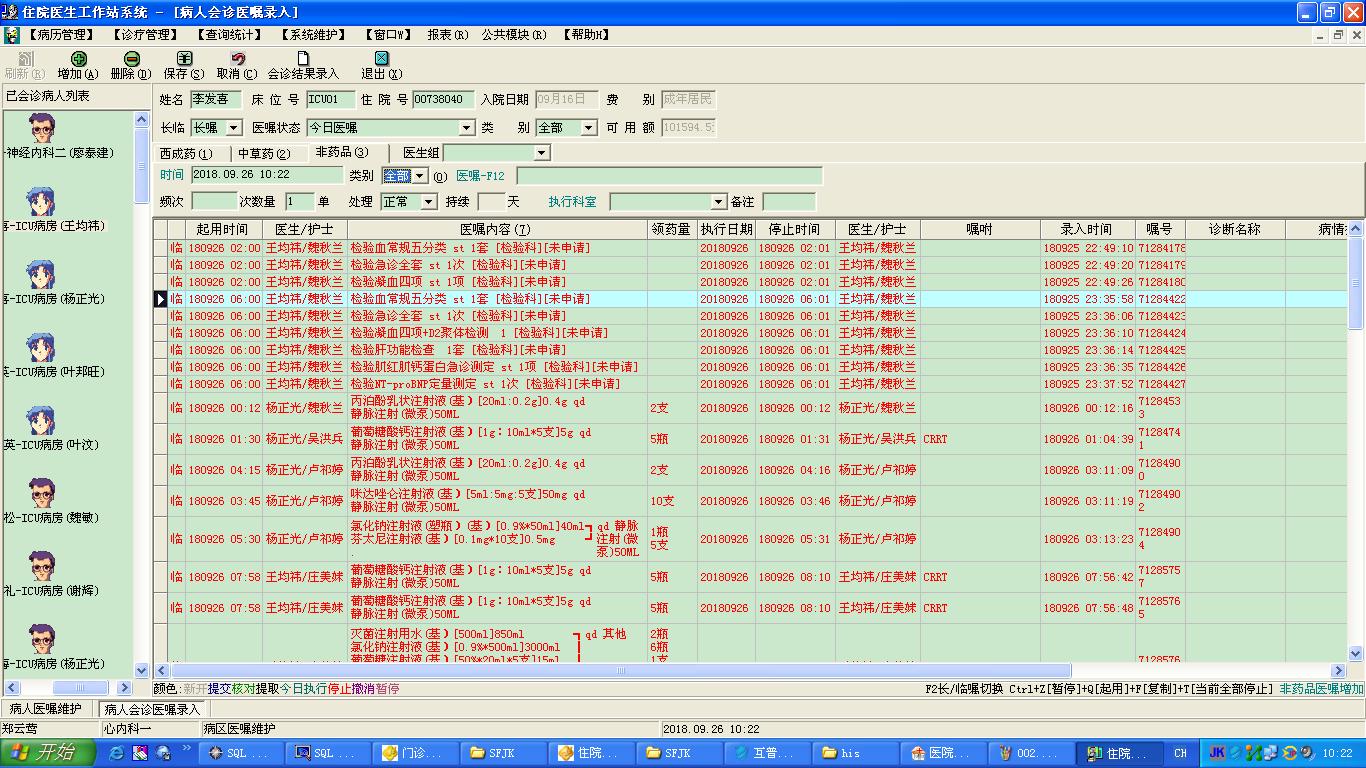Image resolution: width=1366 pixels, height=768 pixels.
Task: Open the 医嘱状态 dropdown showing 今日医嘱
Action: point(466,128)
